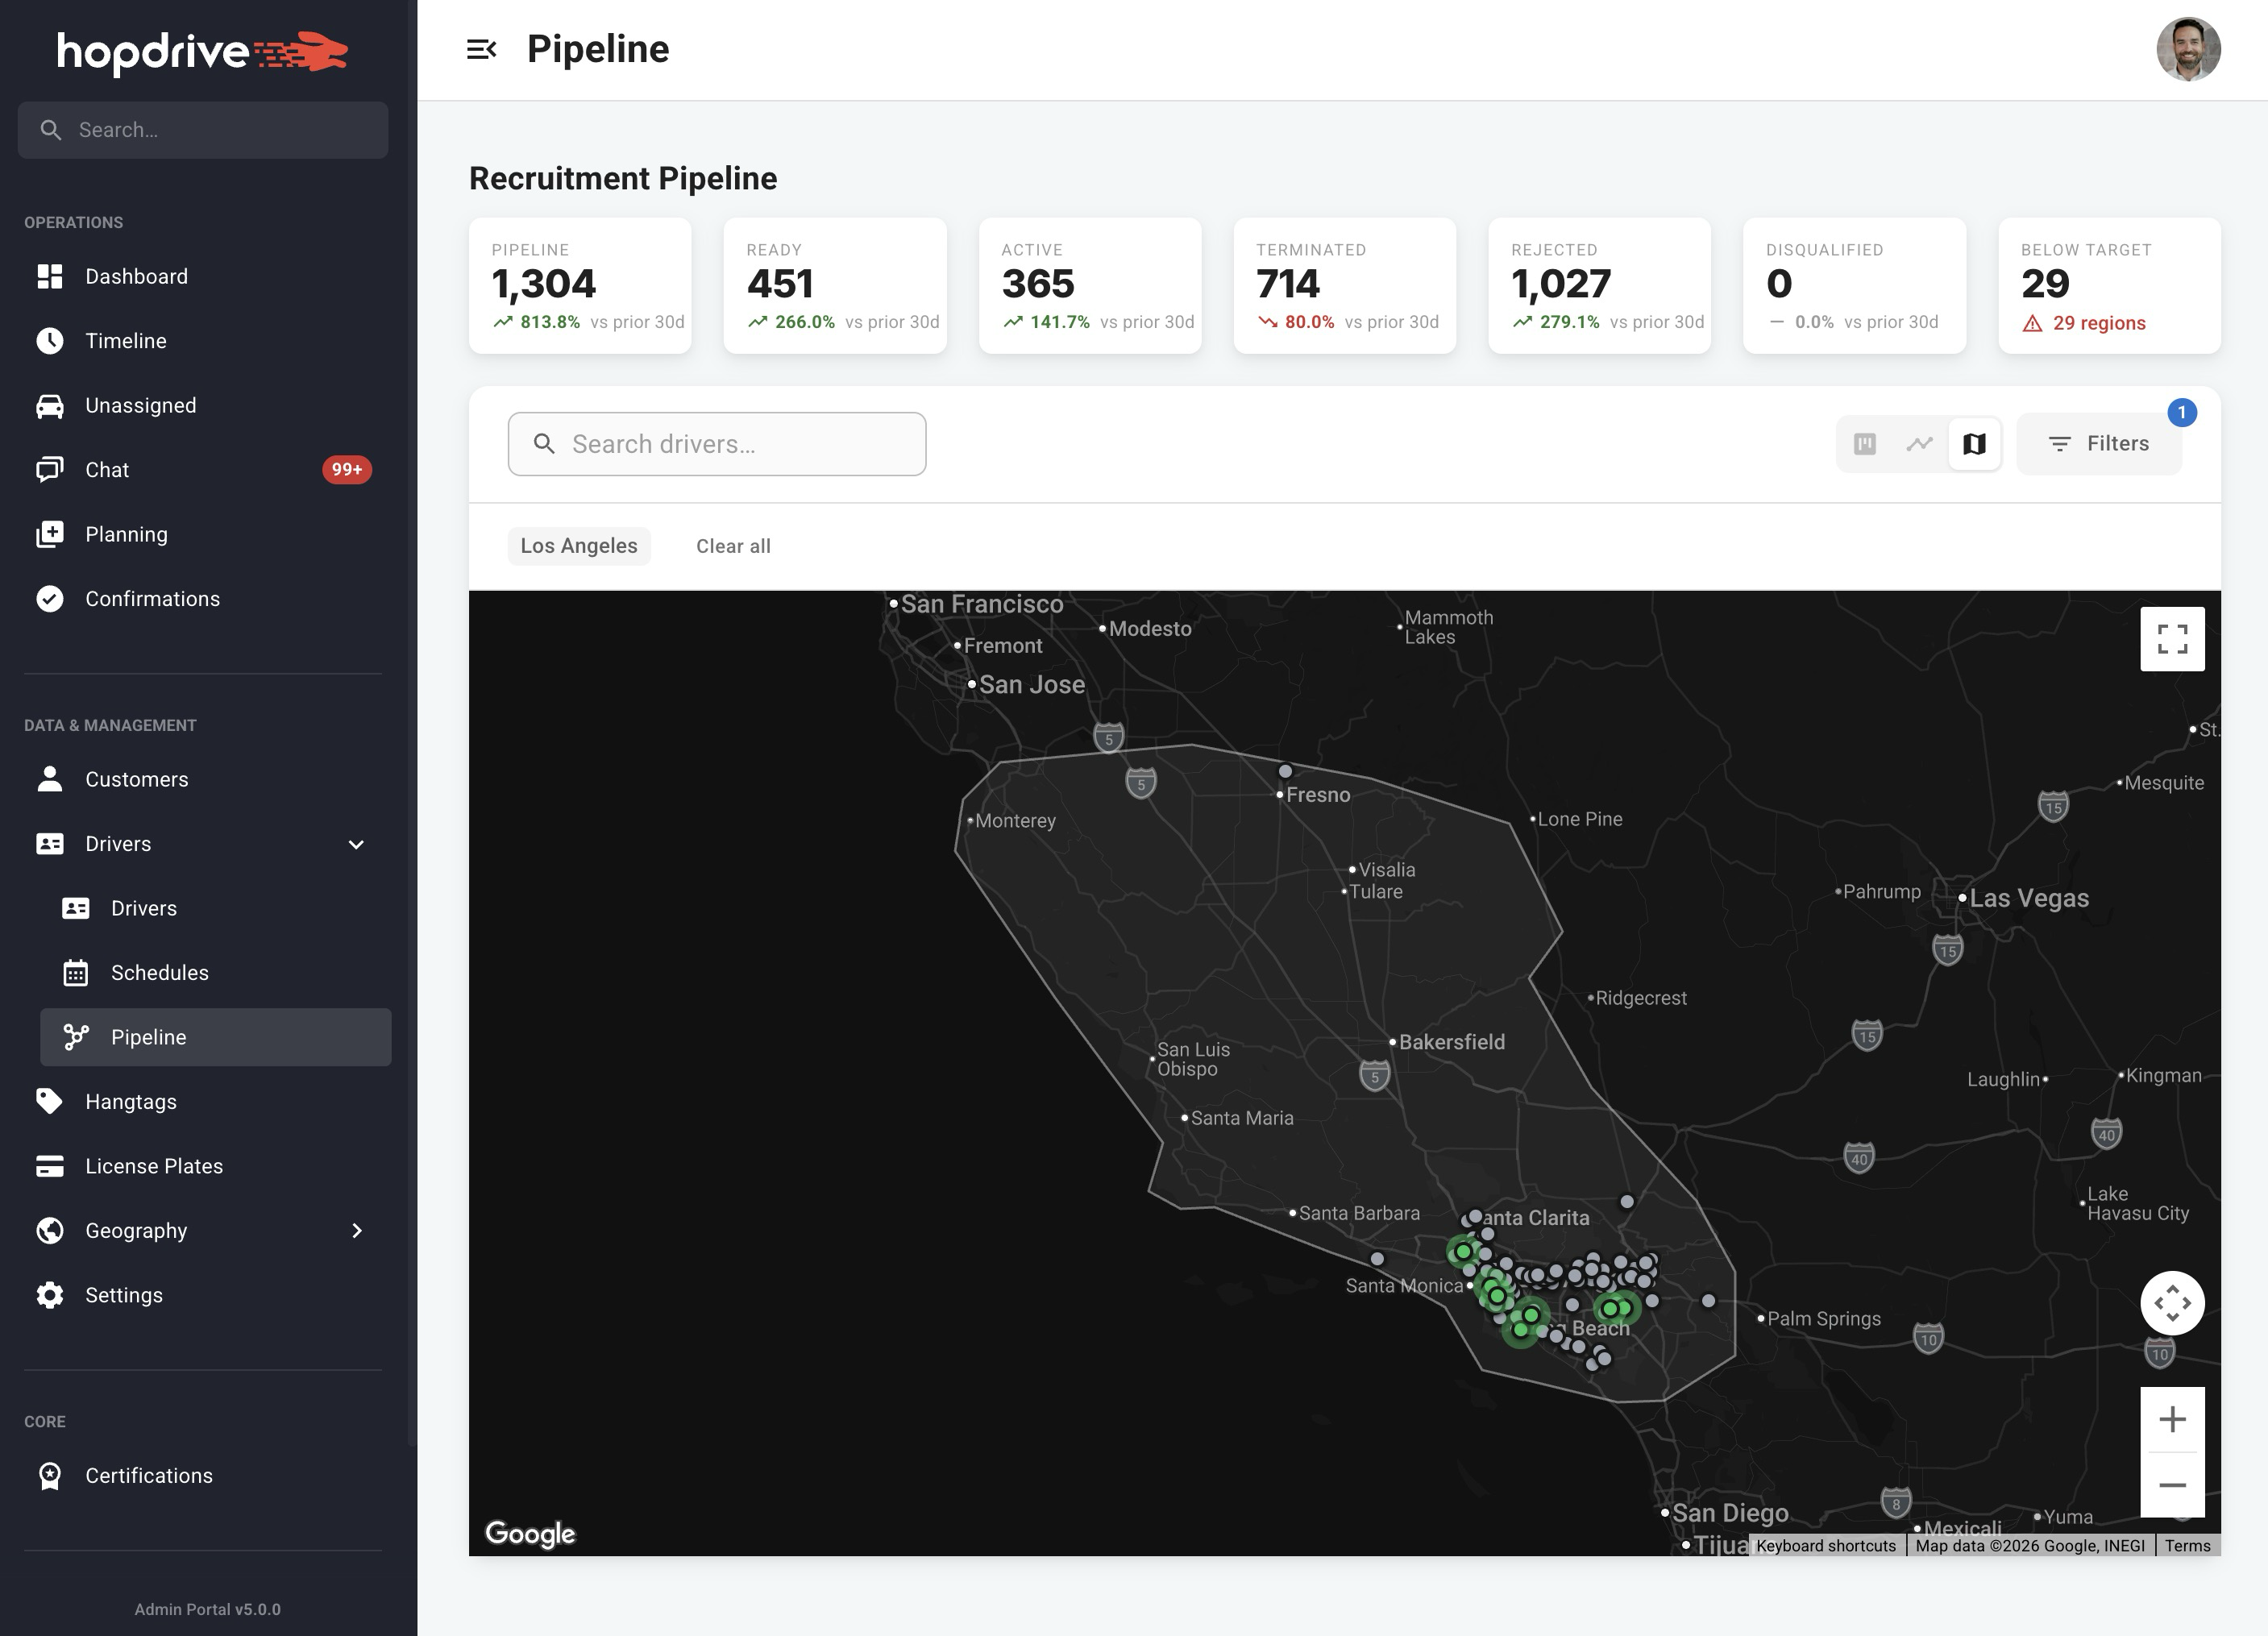This screenshot has height=1636, width=2268.
Task: Zoom out on the map
Action: point(2172,1485)
